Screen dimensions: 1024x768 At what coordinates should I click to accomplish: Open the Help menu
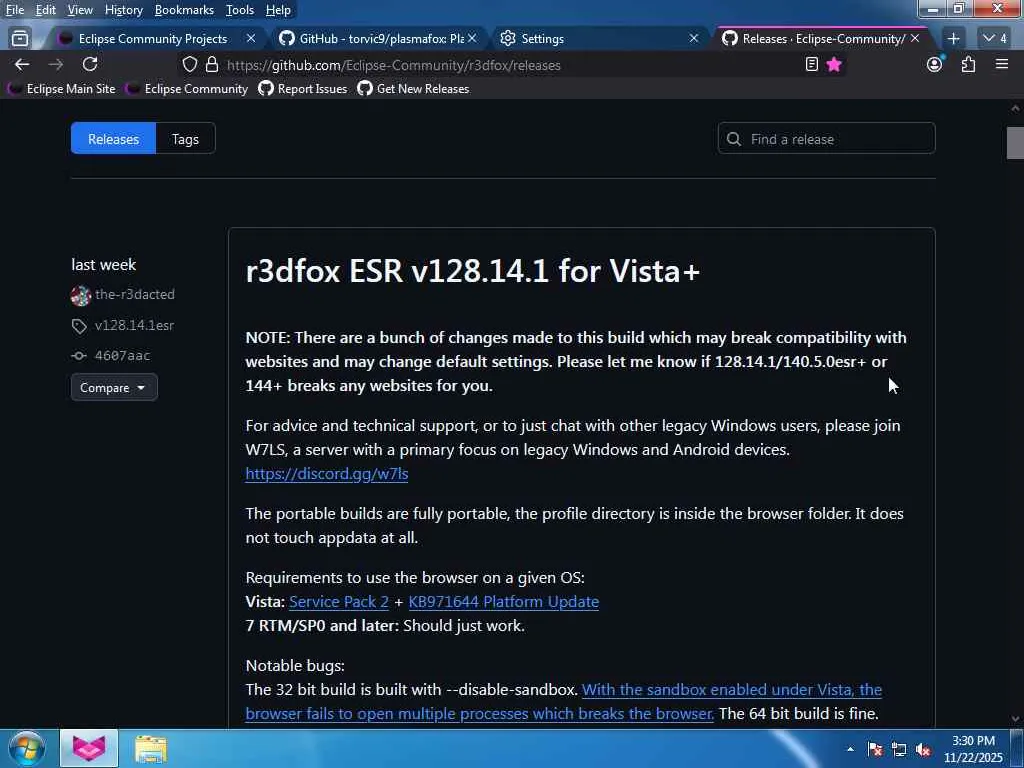pyautogui.click(x=278, y=10)
